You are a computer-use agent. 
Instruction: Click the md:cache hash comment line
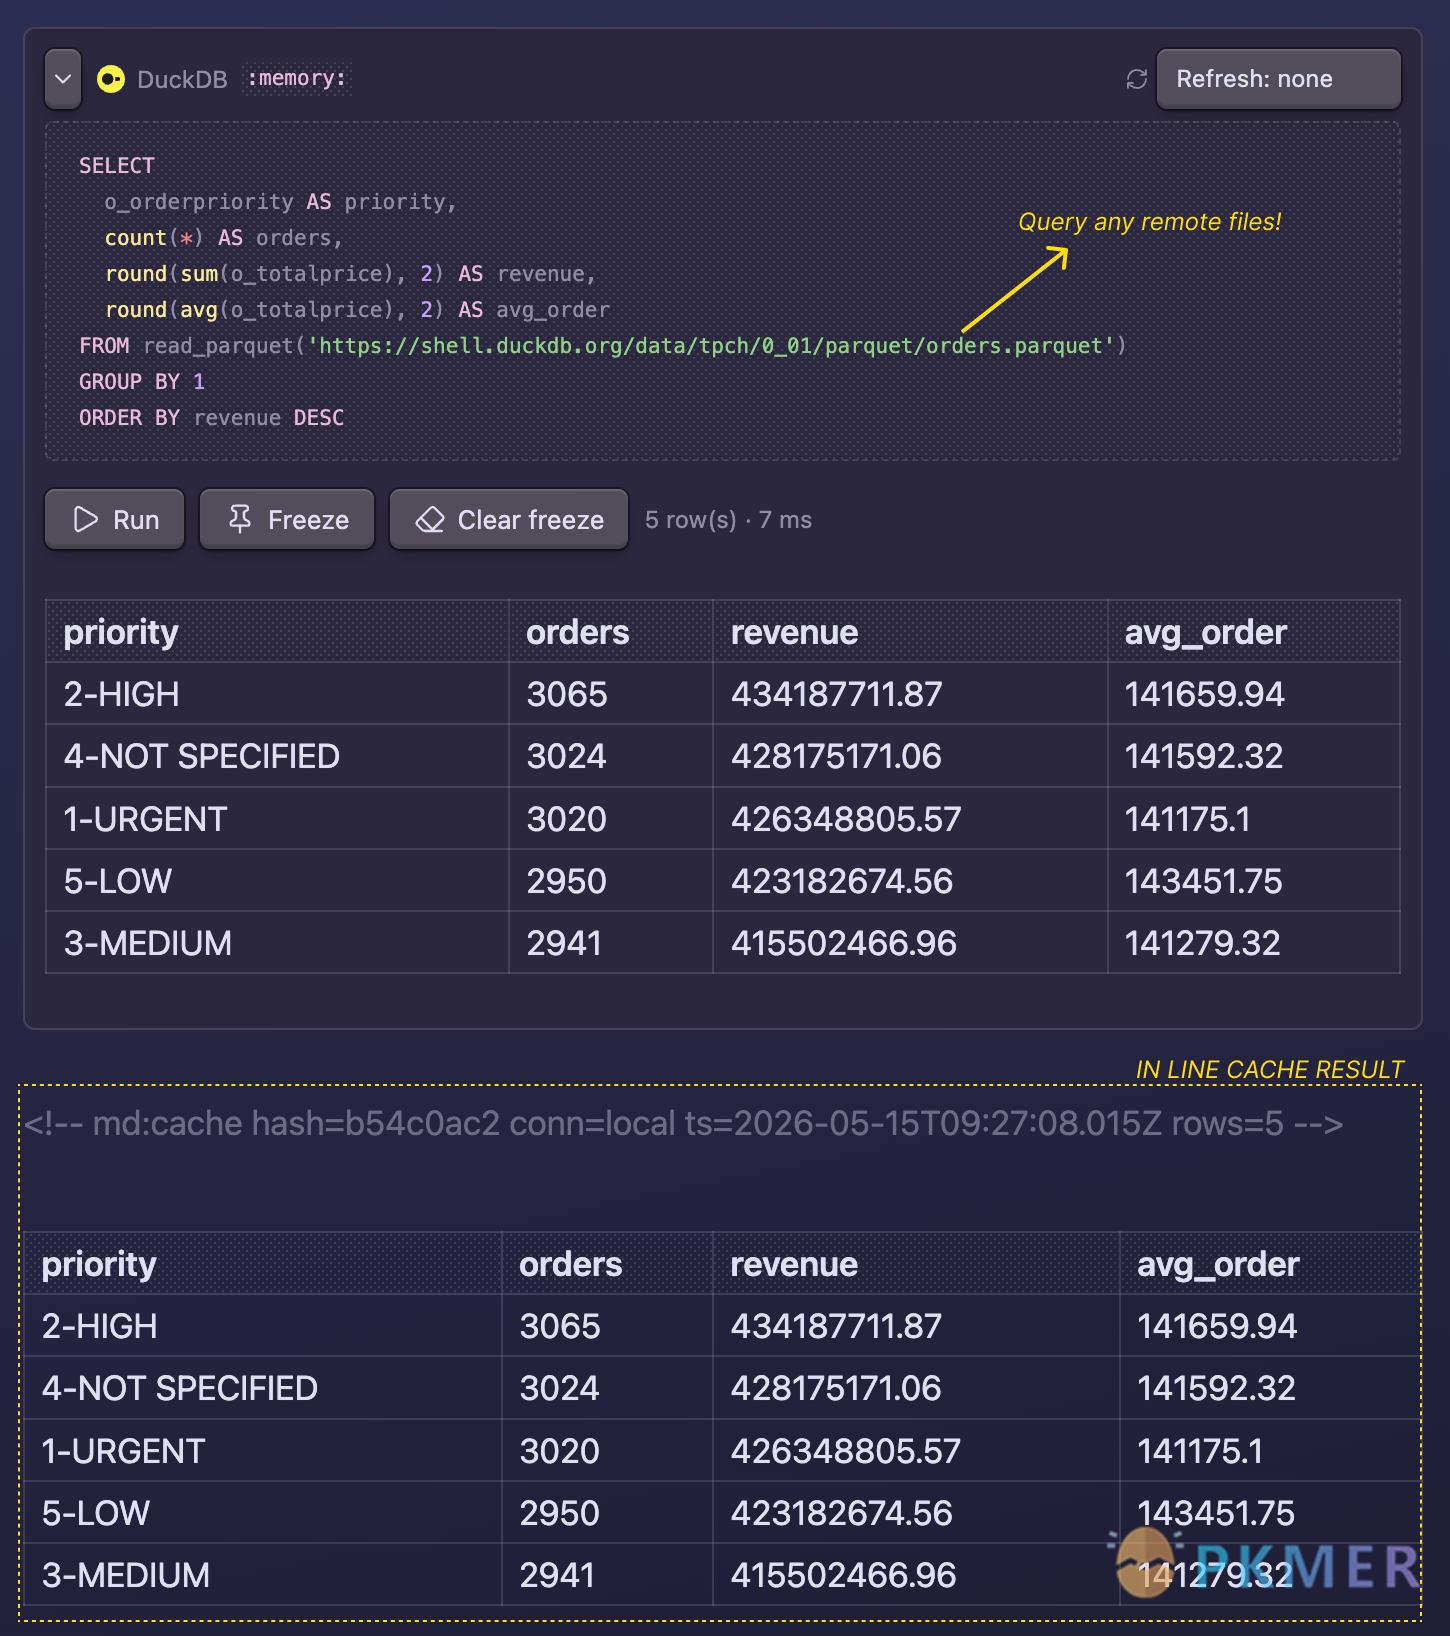[x=684, y=1124]
